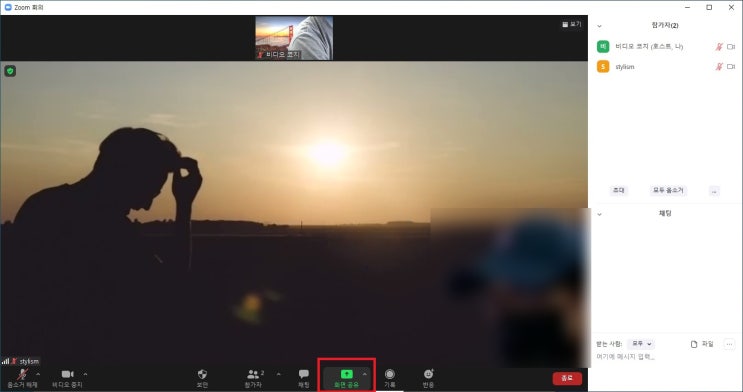Open chat more options ellipsis

pos(729,344)
